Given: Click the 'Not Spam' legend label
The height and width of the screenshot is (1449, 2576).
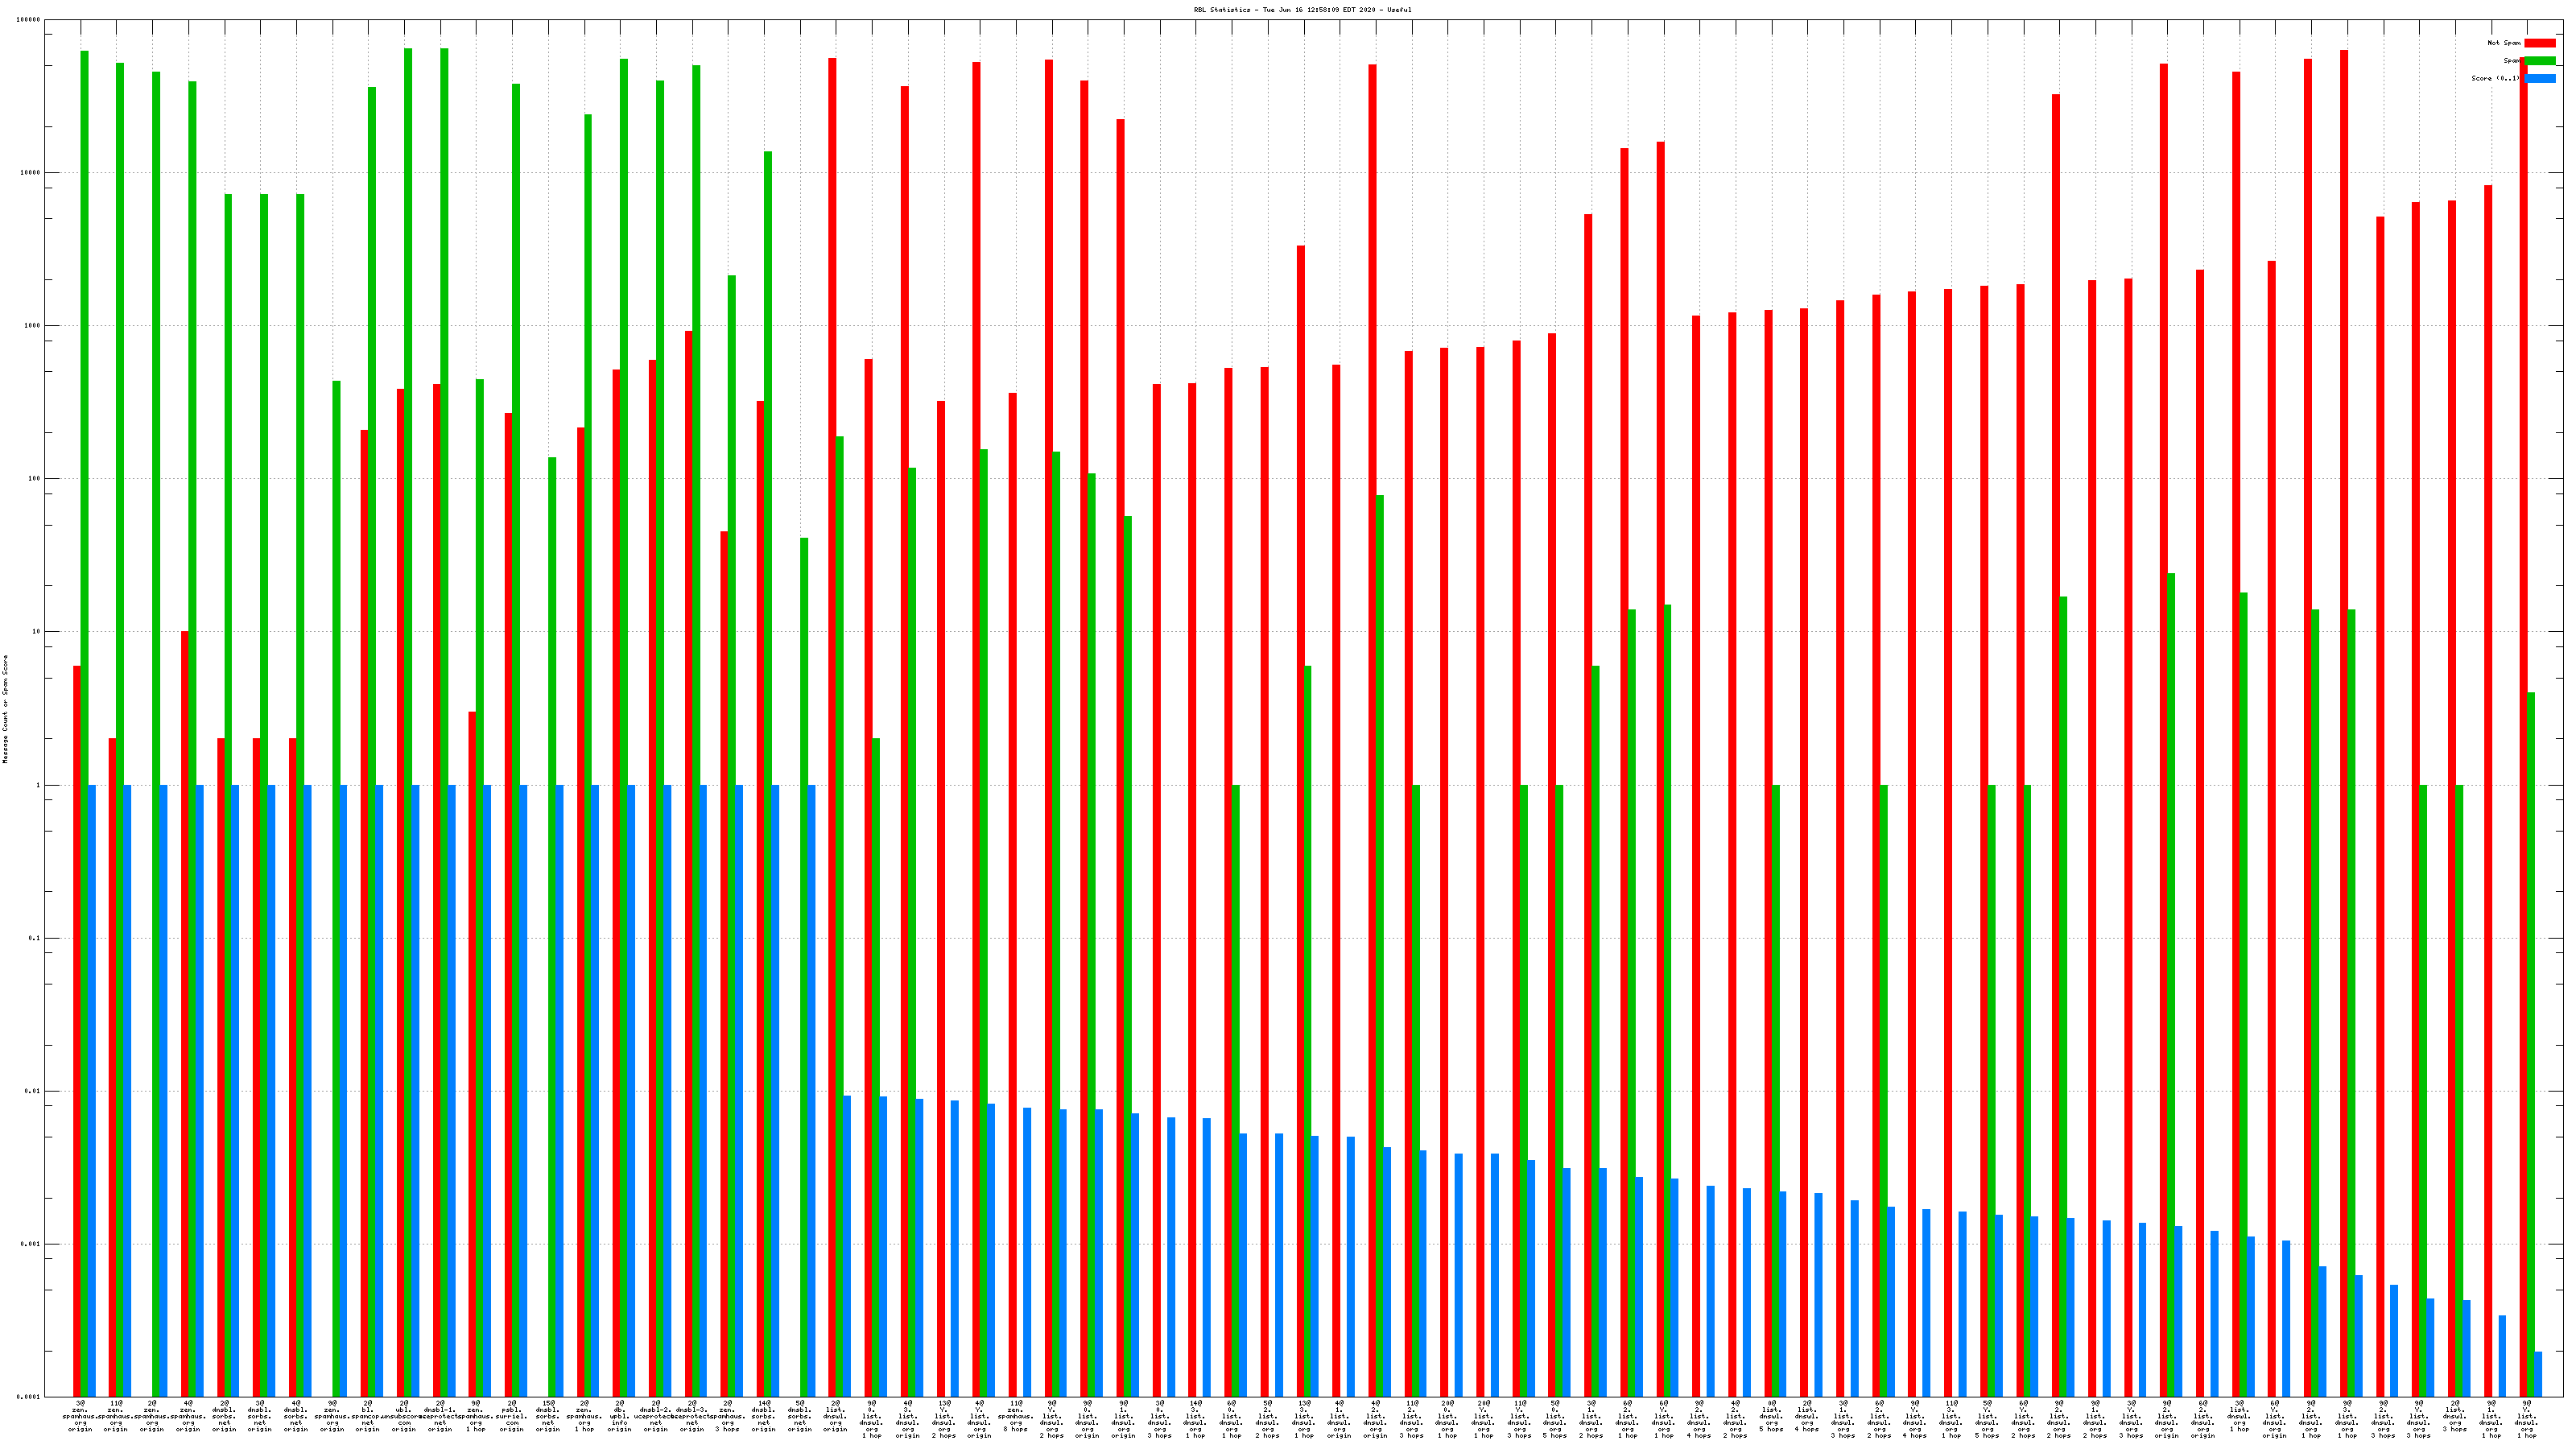Looking at the screenshot, I should point(2504,43).
